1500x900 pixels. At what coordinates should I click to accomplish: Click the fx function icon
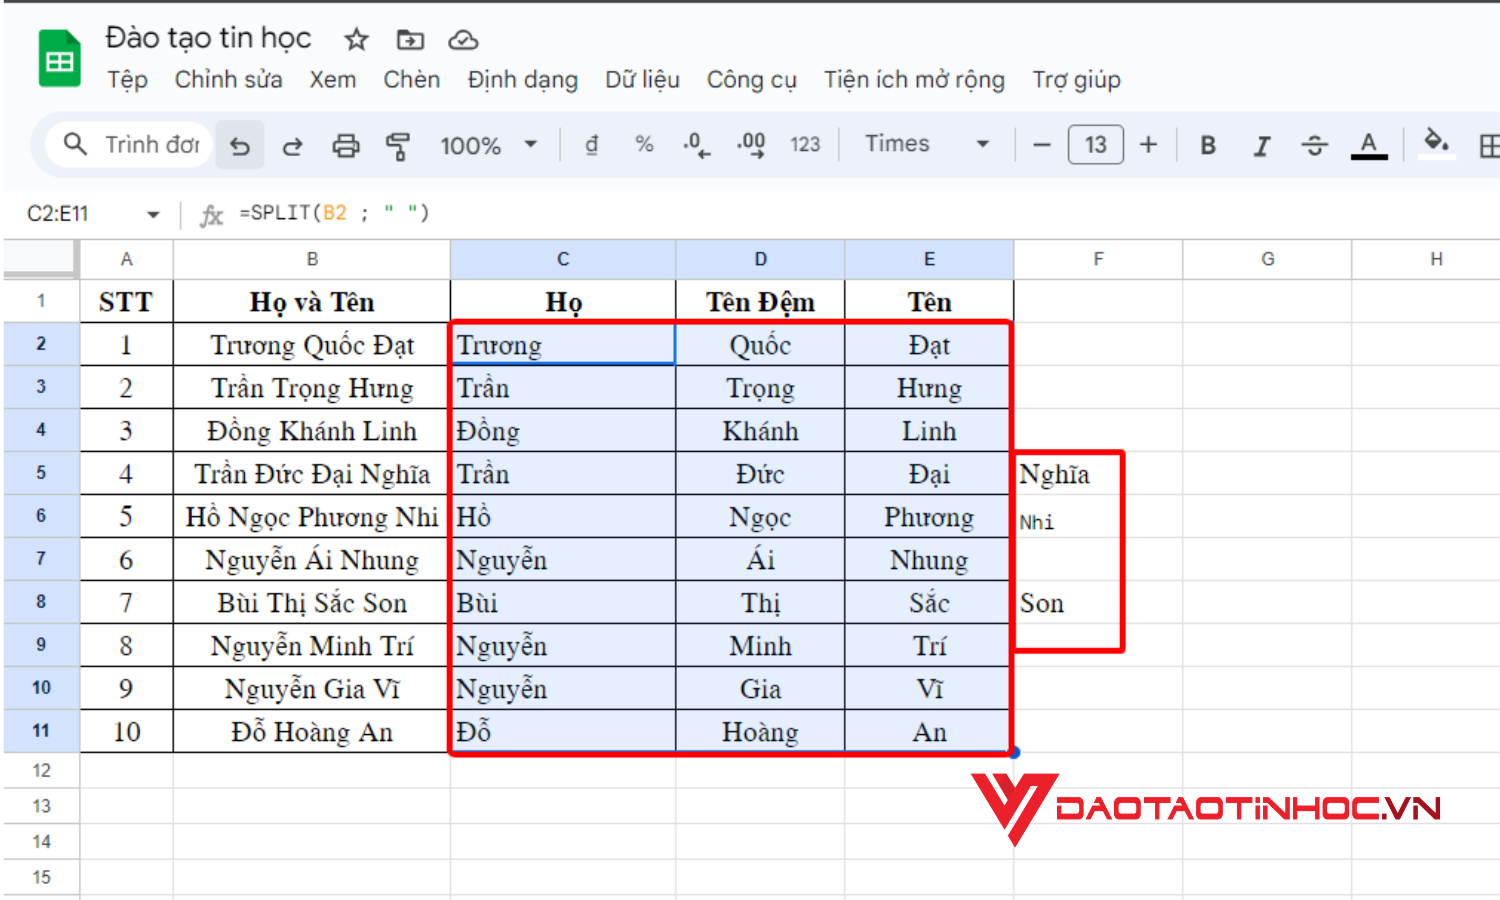click(211, 214)
